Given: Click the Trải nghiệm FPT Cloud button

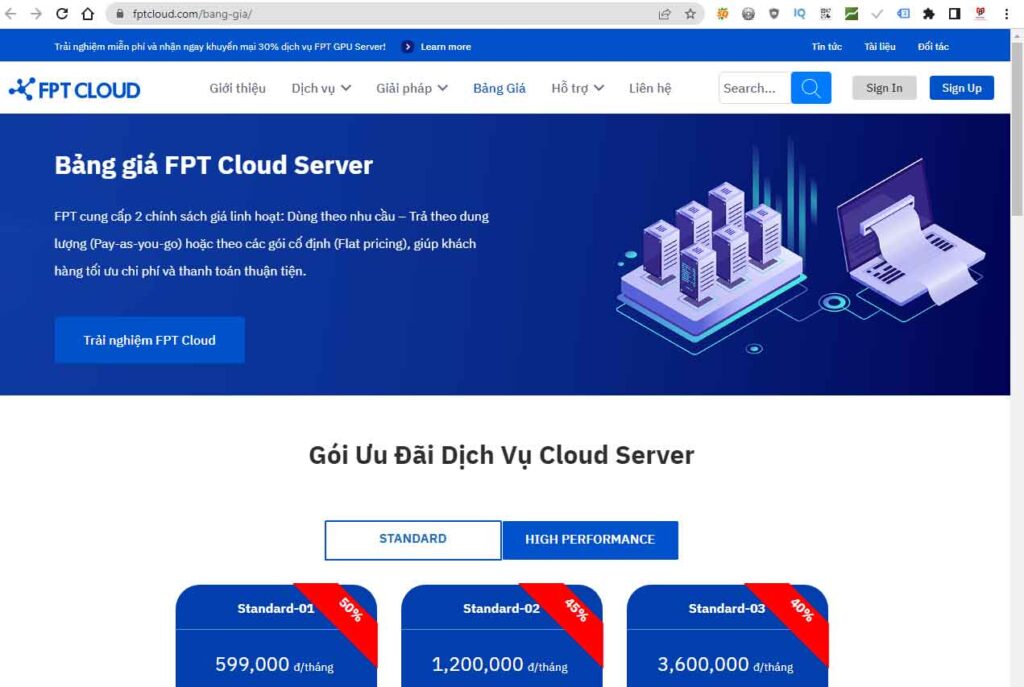Looking at the screenshot, I should 149,340.
